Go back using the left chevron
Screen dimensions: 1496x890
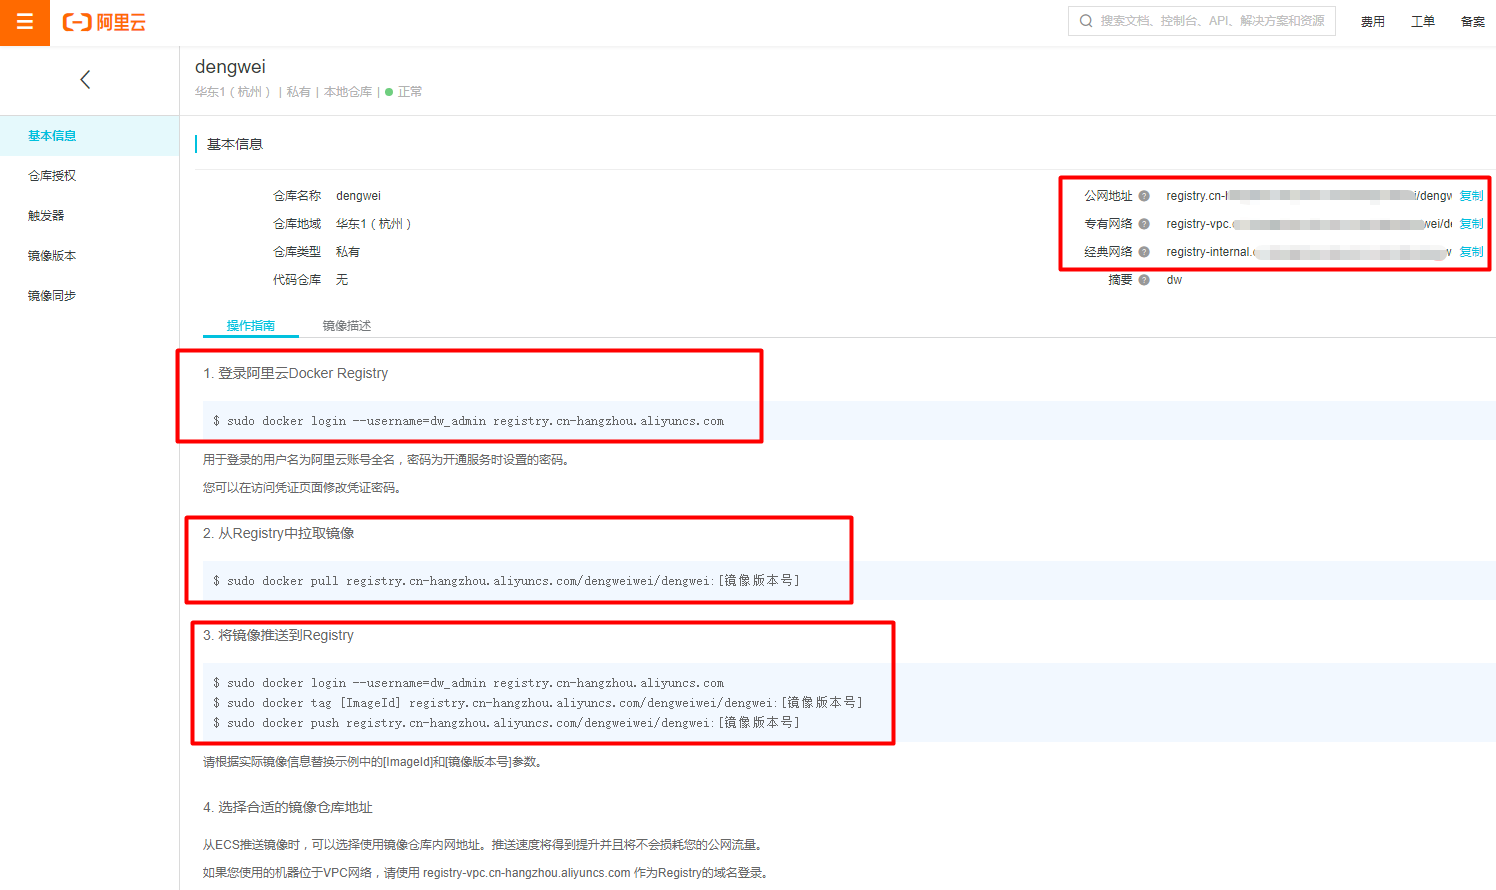click(x=85, y=80)
